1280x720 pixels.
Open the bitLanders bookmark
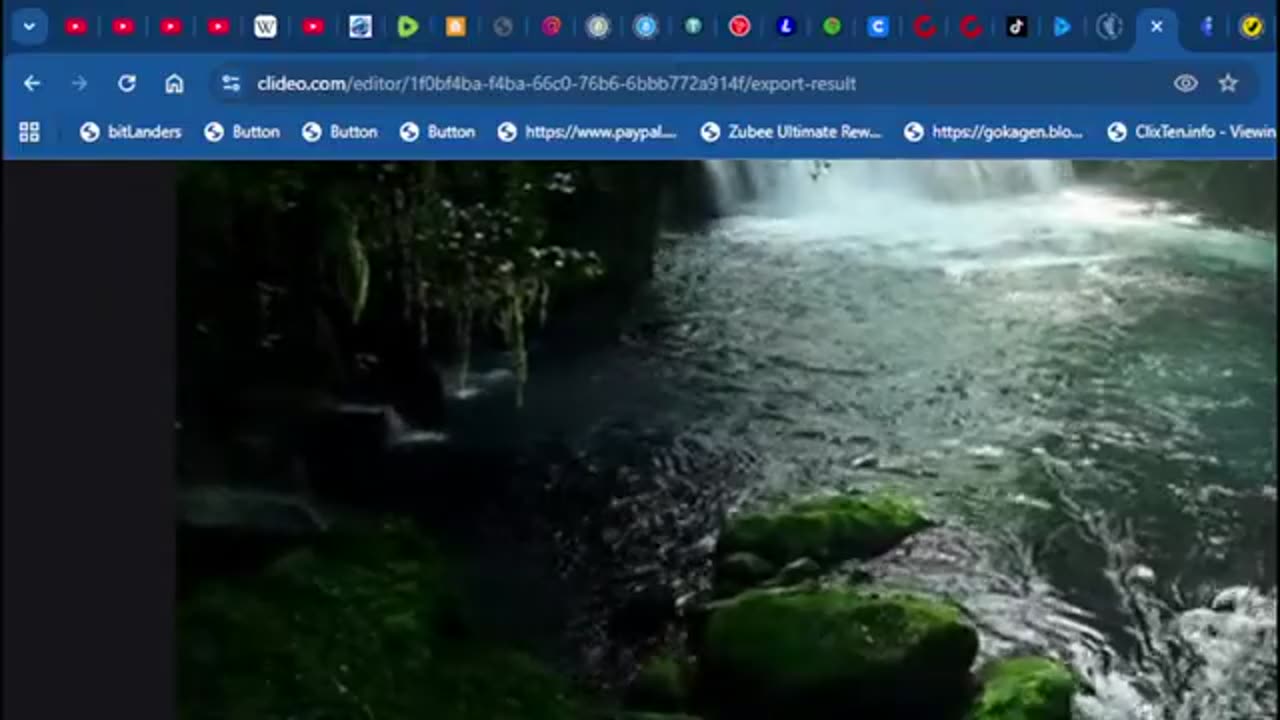click(131, 132)
